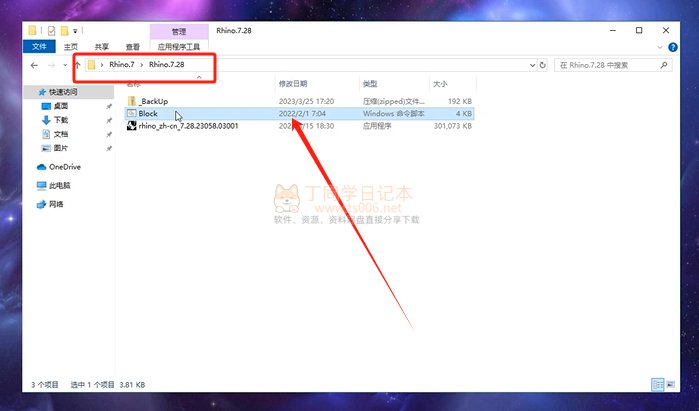
Task: Open 文档 in the navigation pane
Action: tap(61, 134)
